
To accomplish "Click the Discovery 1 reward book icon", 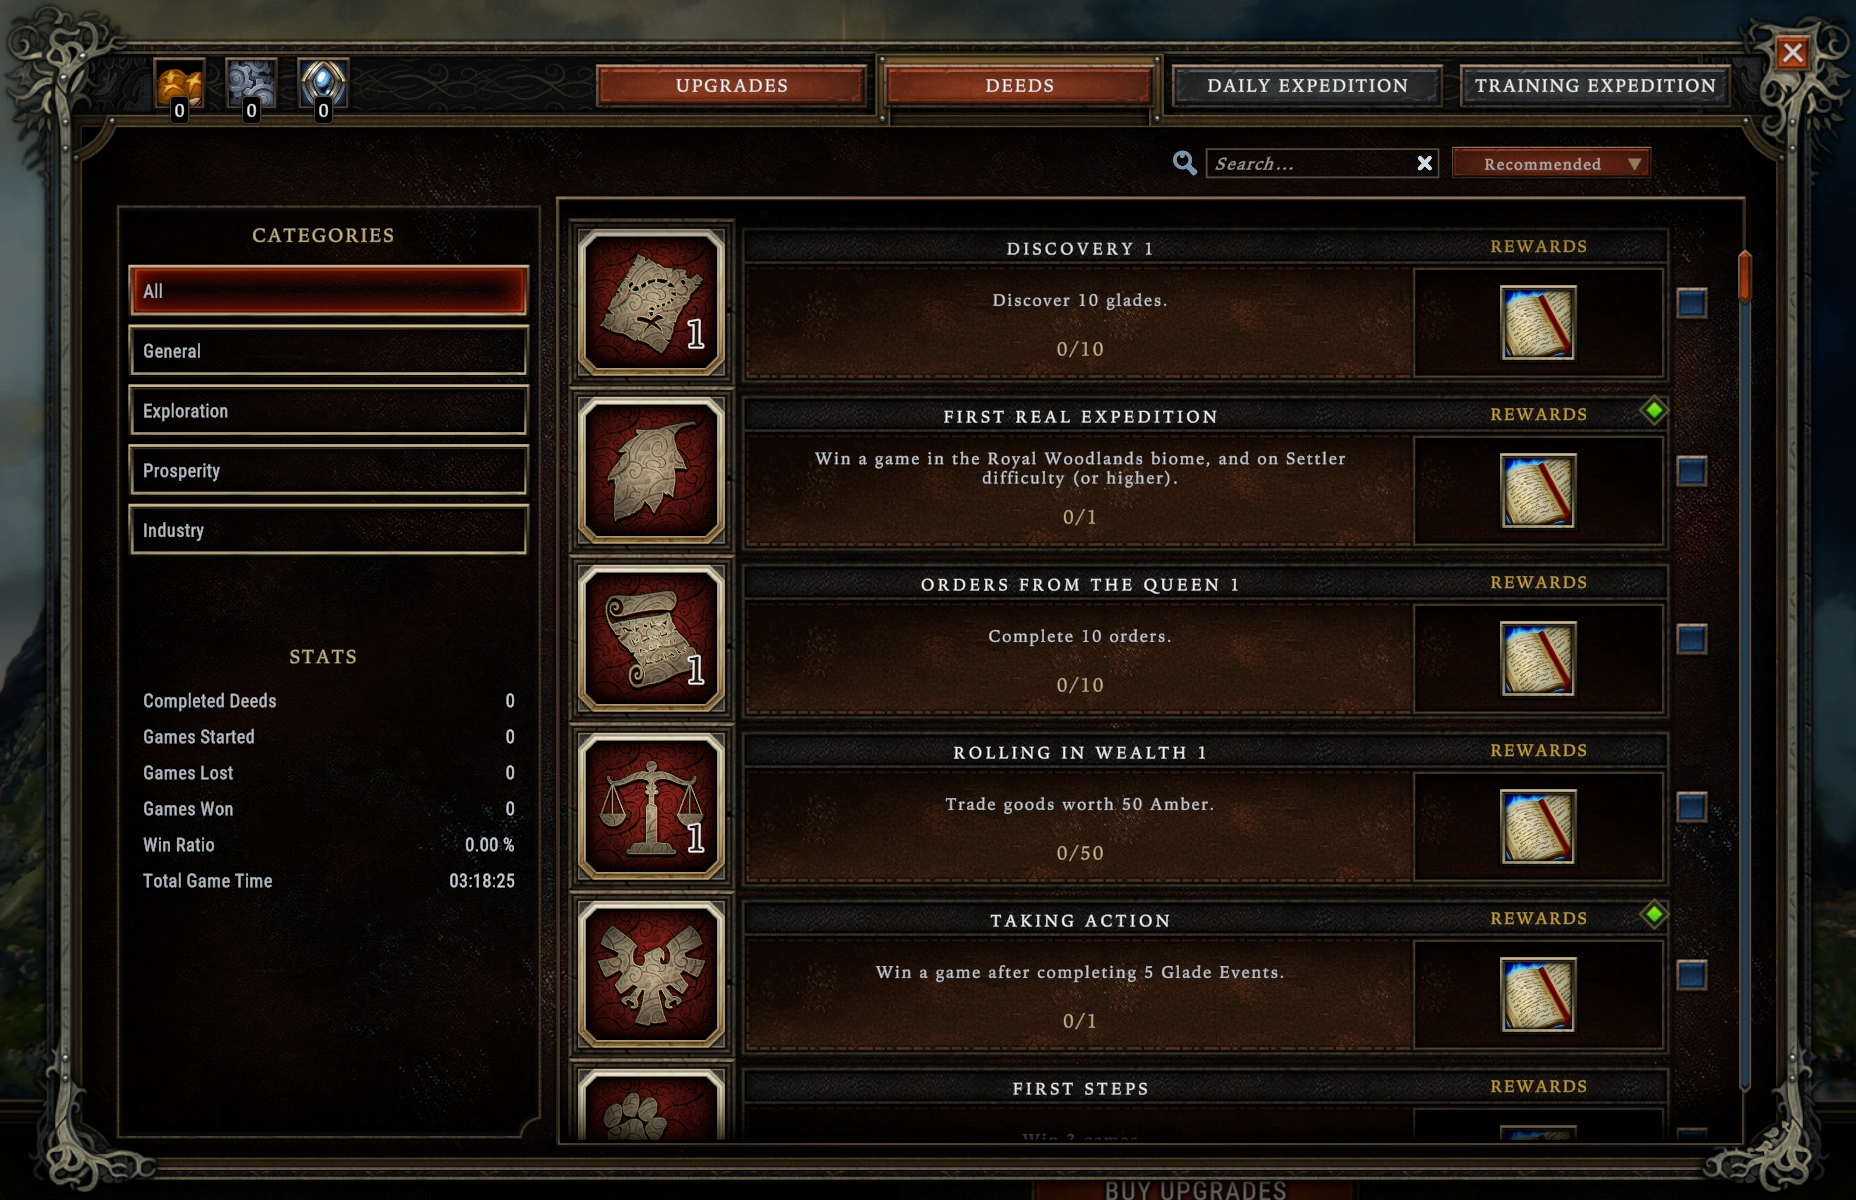I will [x=1538, y=323].
